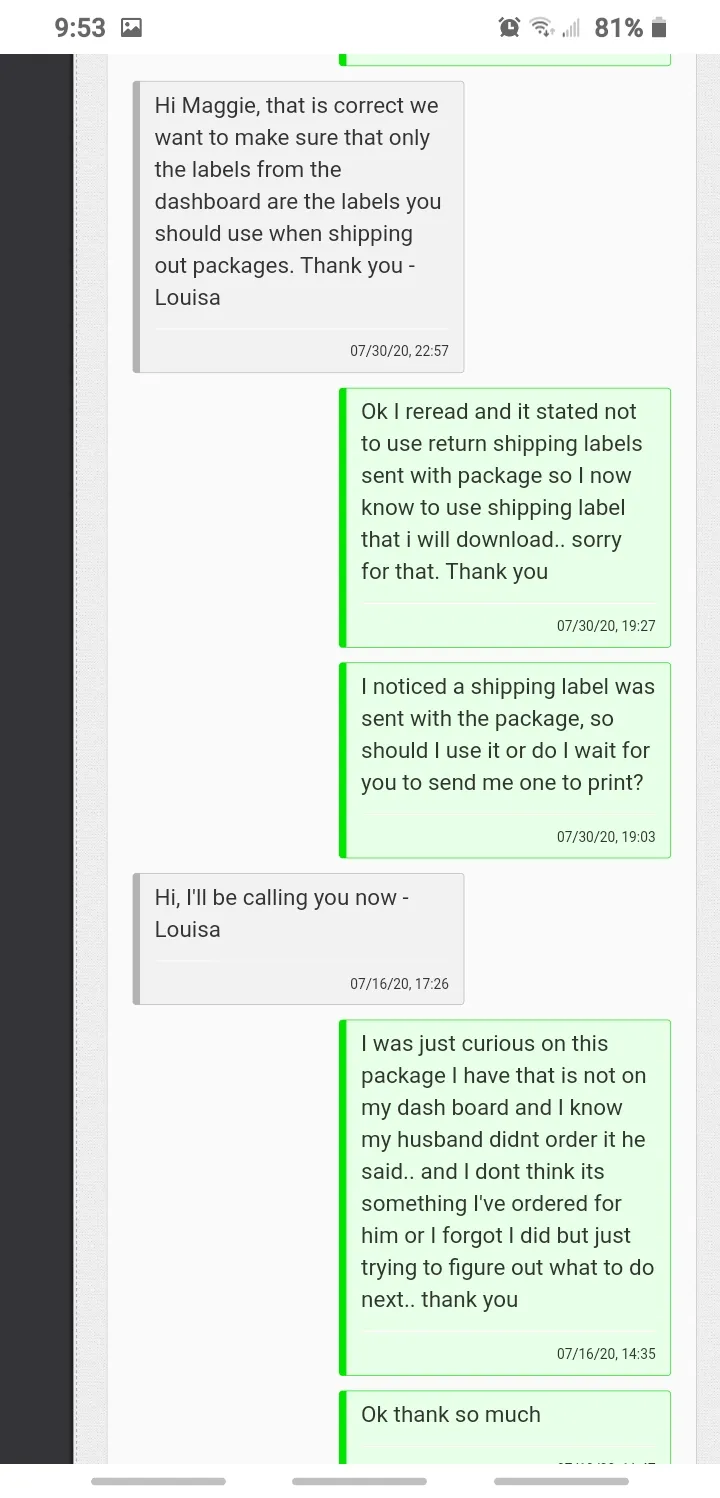Tap the image notification icon
This screenshot has width=720, height=1498.
[x=131, y=28]
